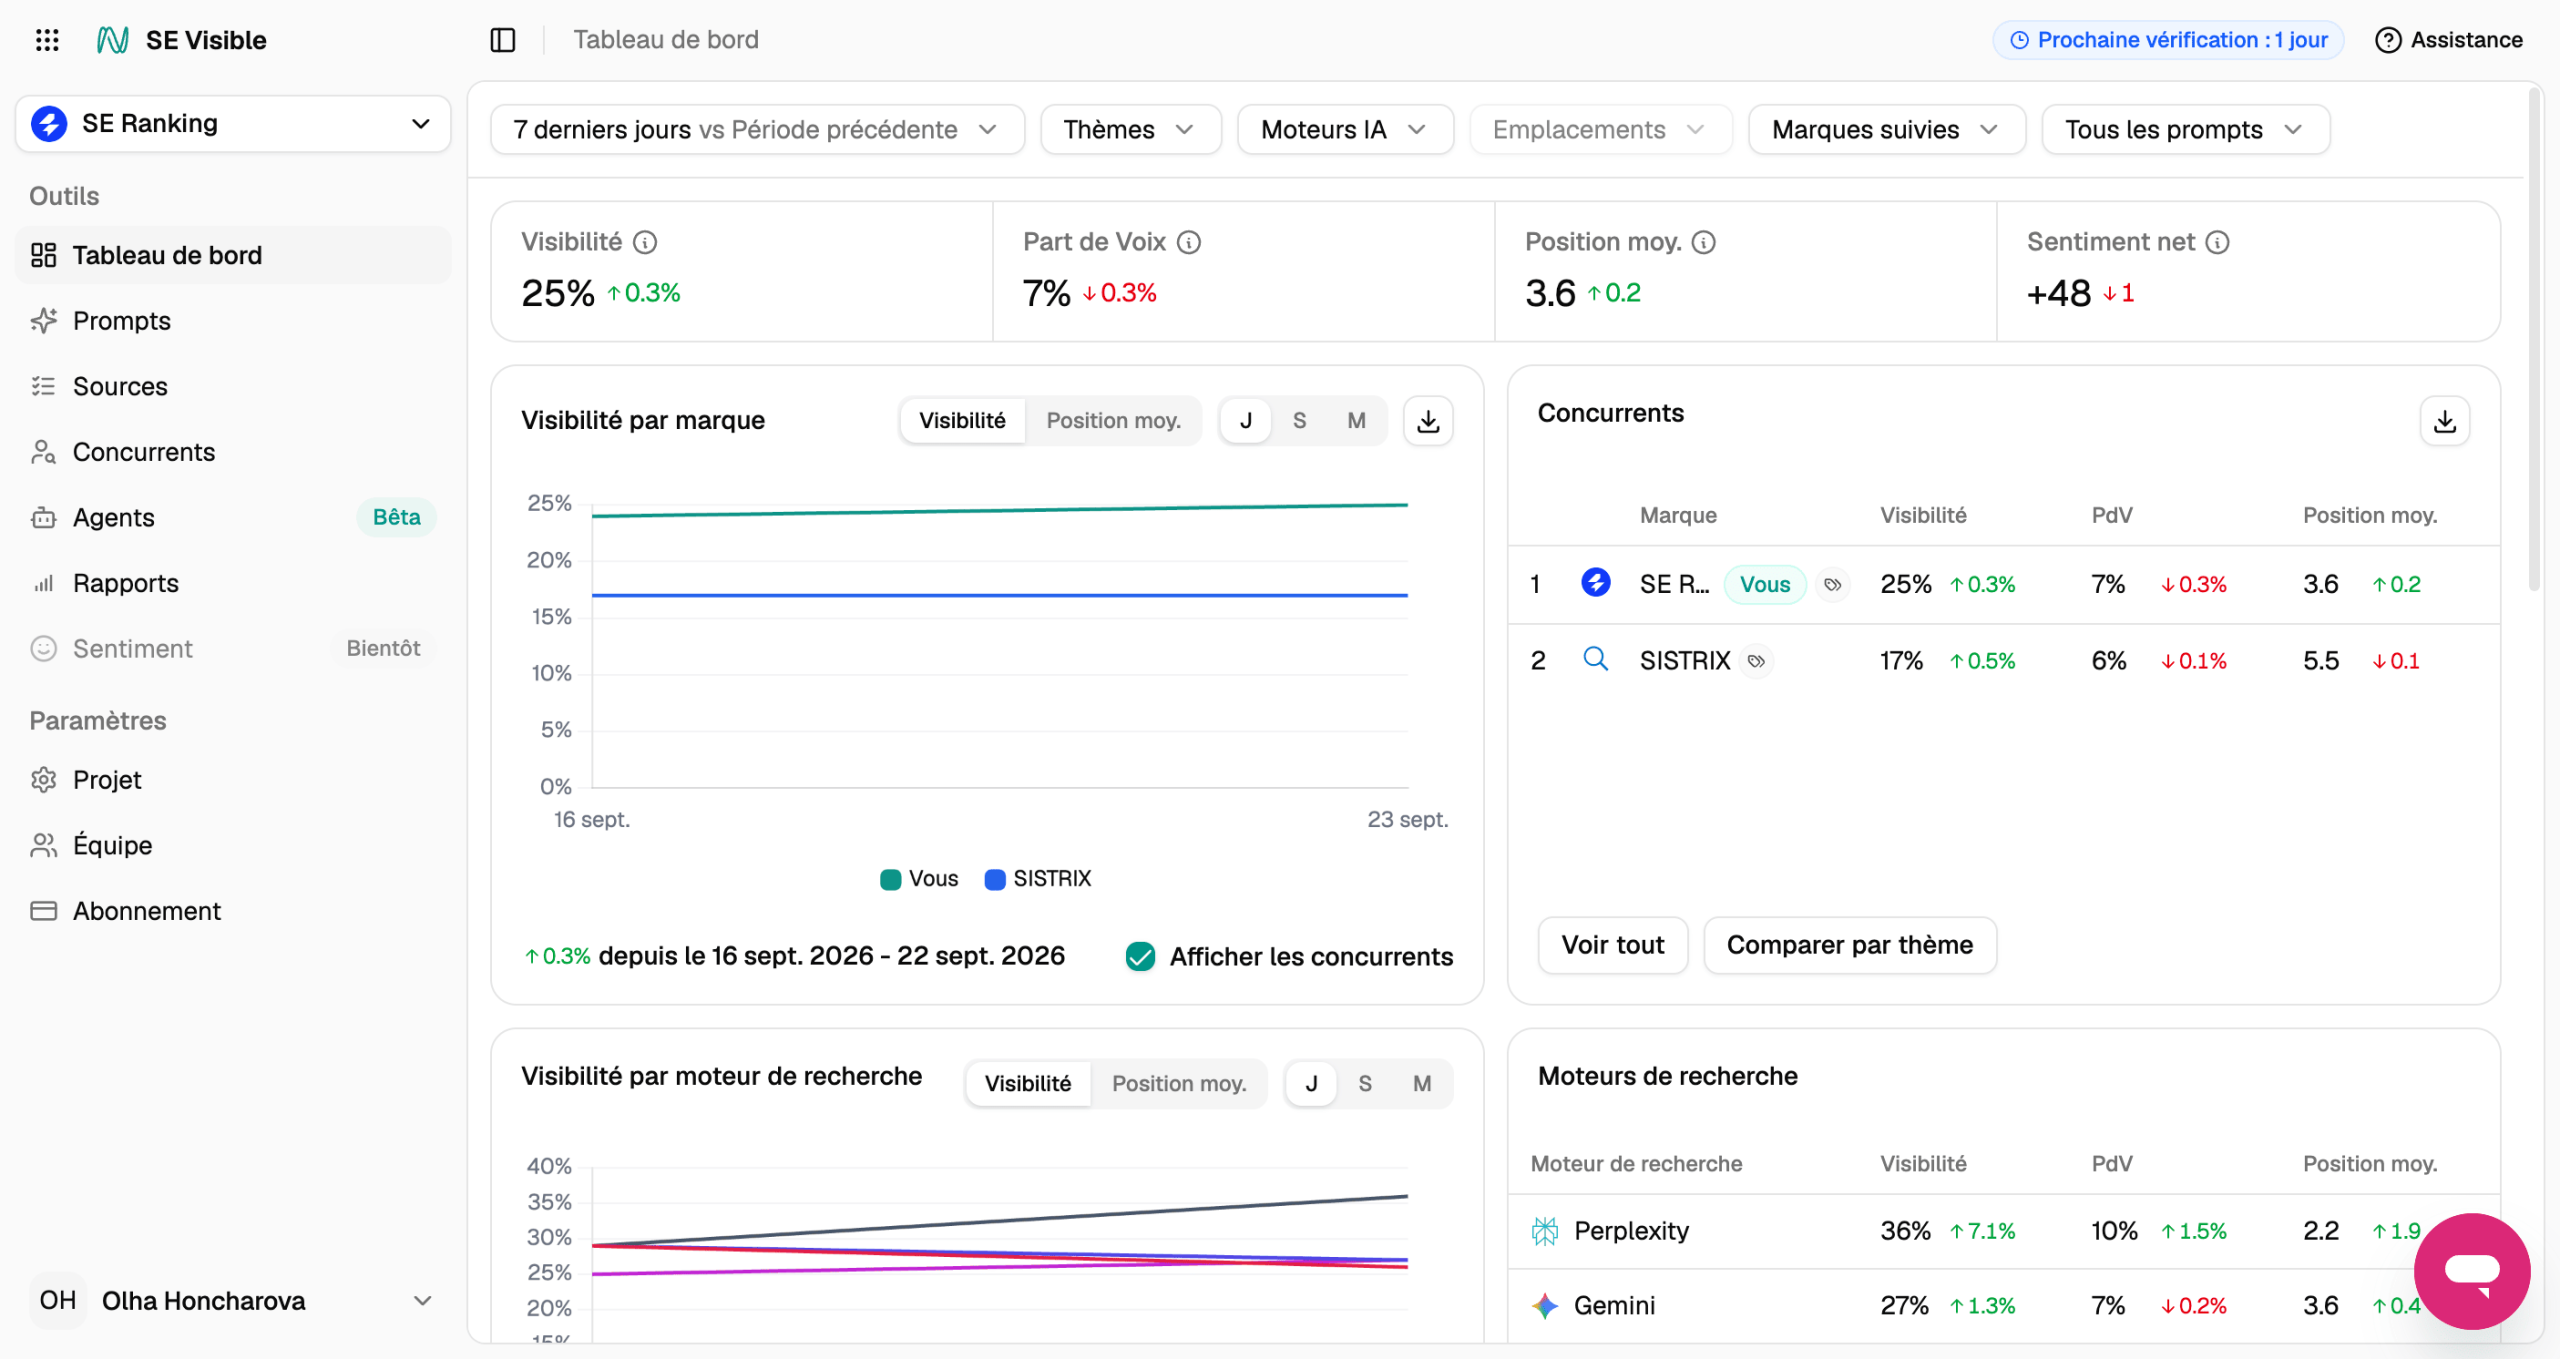This screenshot has height=1359, width=2560.
Task: Click the blue SISTRIX legend swatch
Action: pyautogui.click(x=994, y=879)
